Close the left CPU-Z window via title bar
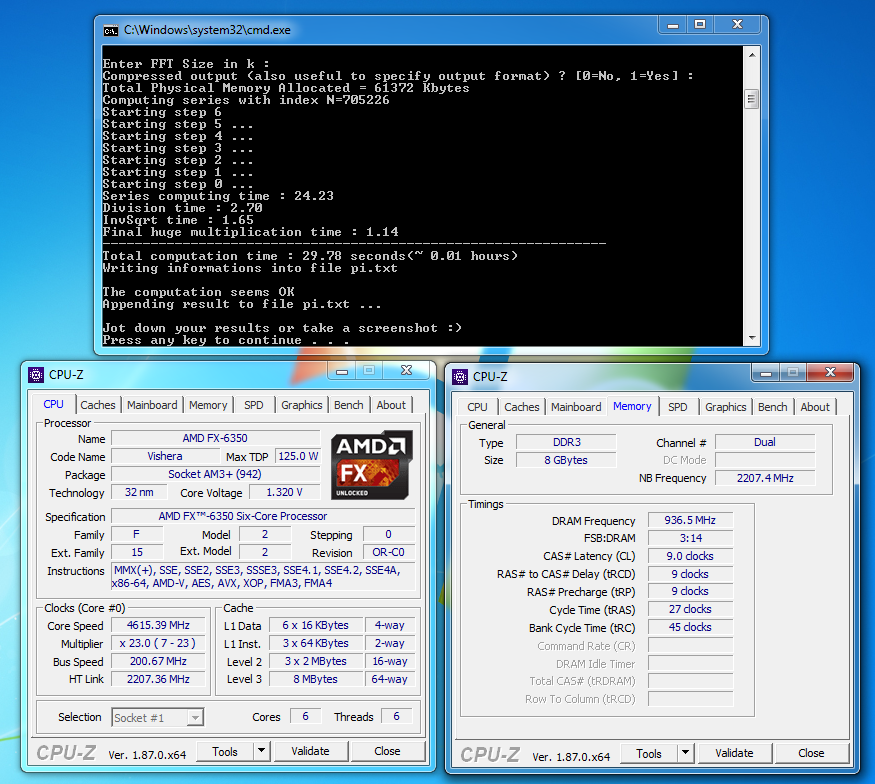 406,371
